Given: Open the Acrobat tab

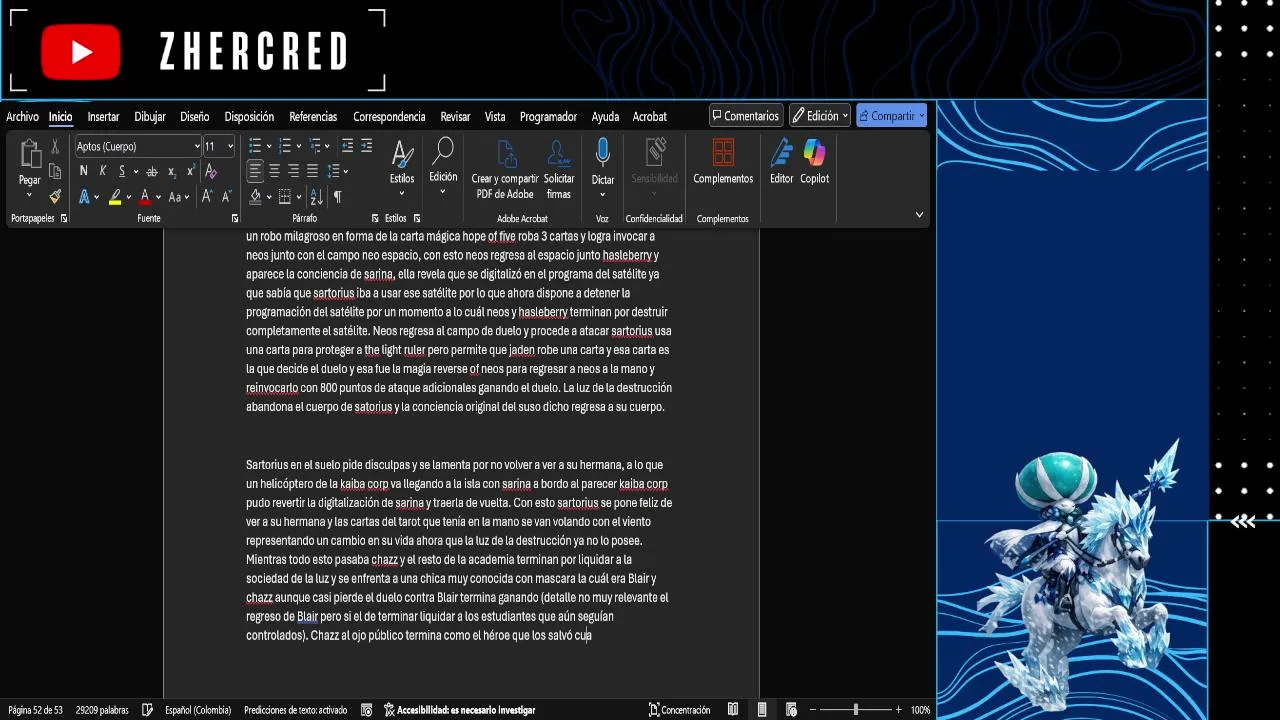Looking at the screenshot, I should tap(650, 116).
